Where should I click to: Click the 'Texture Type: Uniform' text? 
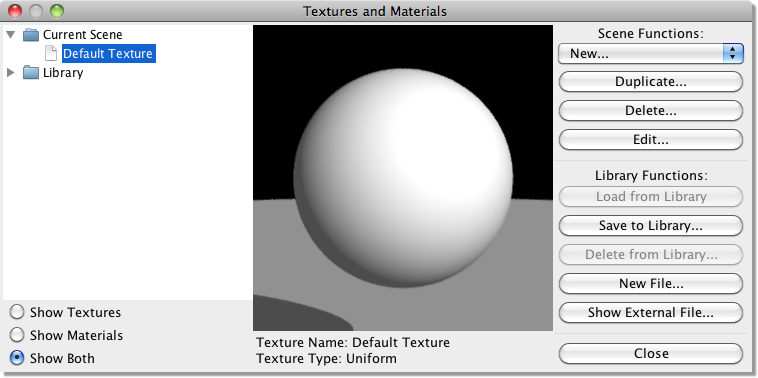tap(326, 359)
